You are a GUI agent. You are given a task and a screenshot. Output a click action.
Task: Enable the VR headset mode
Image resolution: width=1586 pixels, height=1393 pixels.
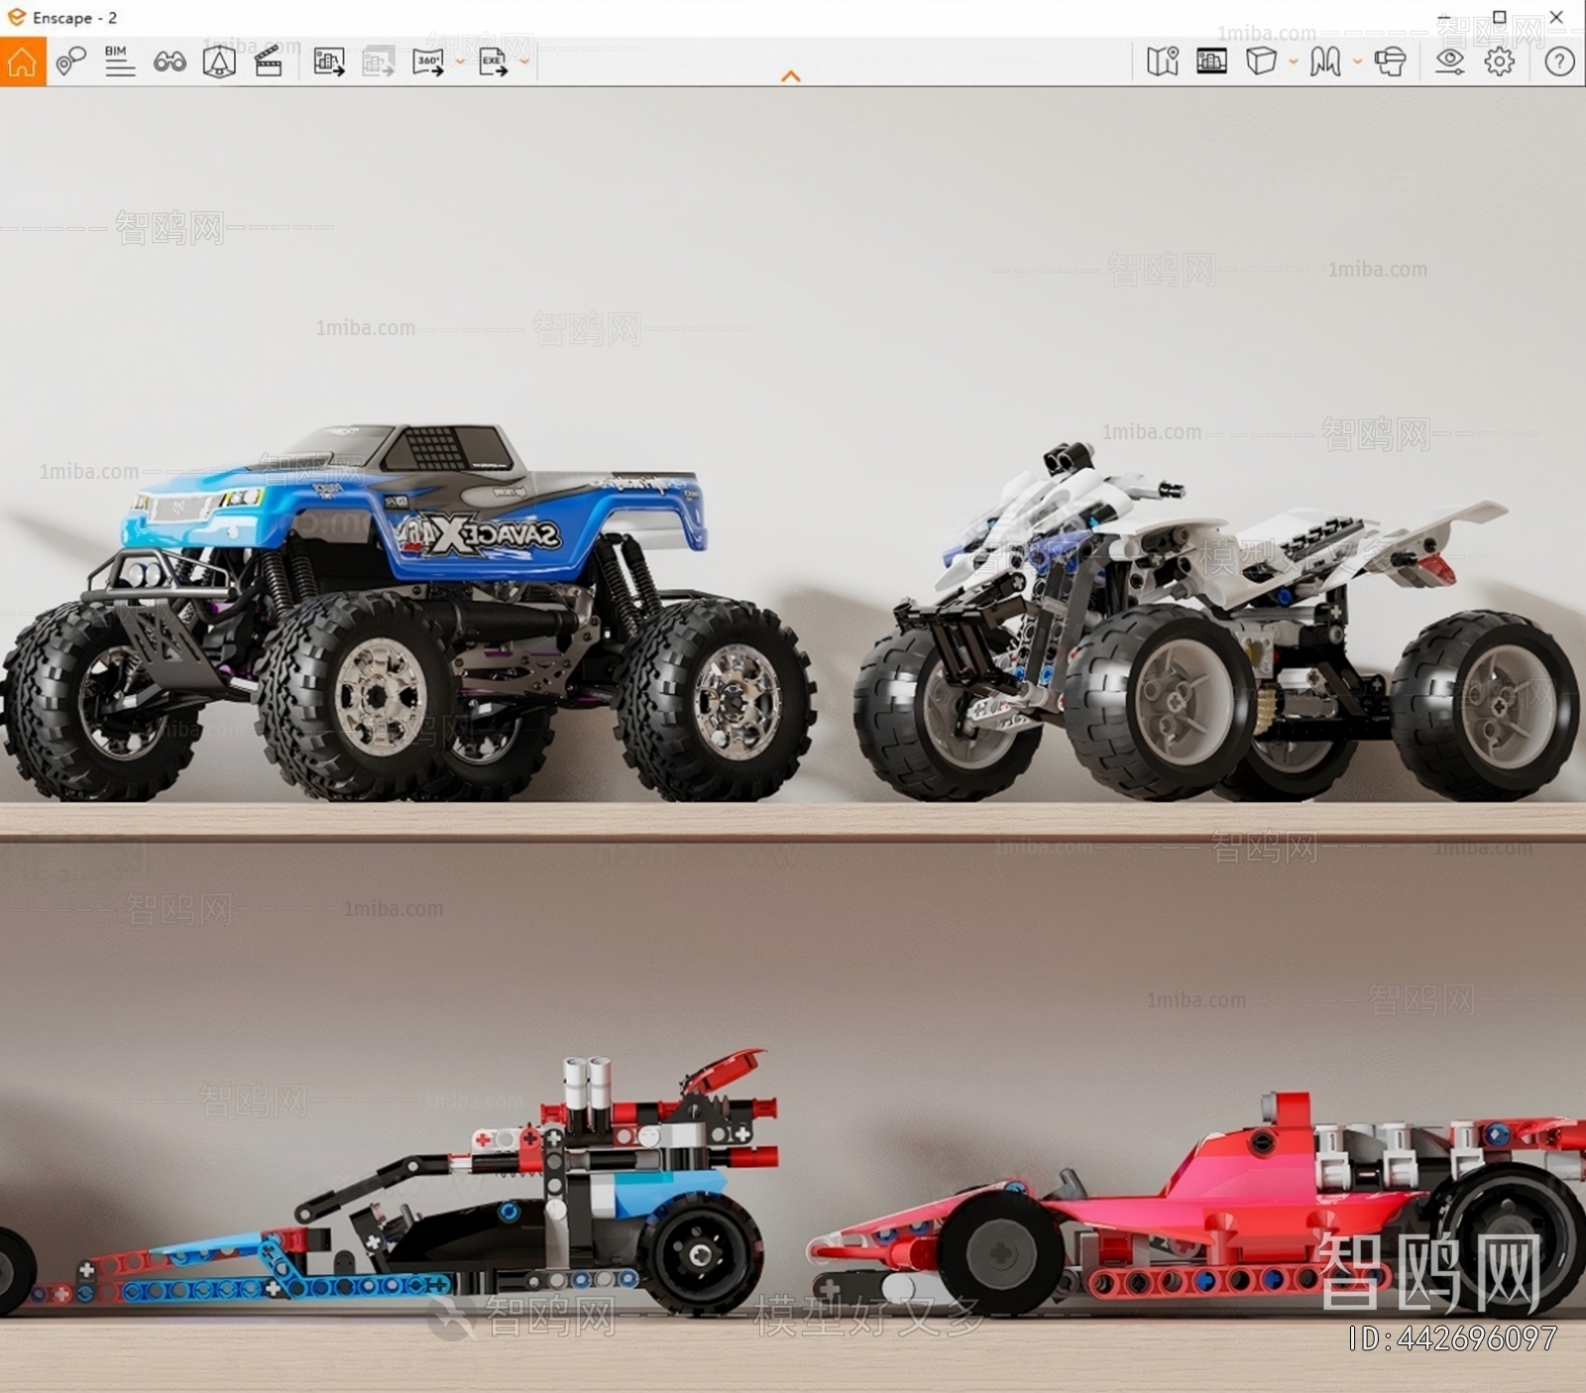(x=1390, y=62)
